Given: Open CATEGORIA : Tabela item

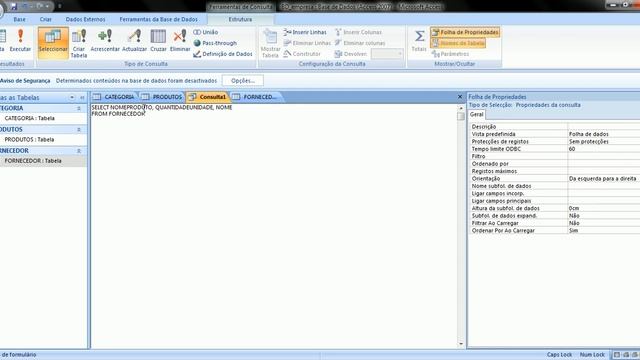Looking at the screenshot, I should [29, 118].
